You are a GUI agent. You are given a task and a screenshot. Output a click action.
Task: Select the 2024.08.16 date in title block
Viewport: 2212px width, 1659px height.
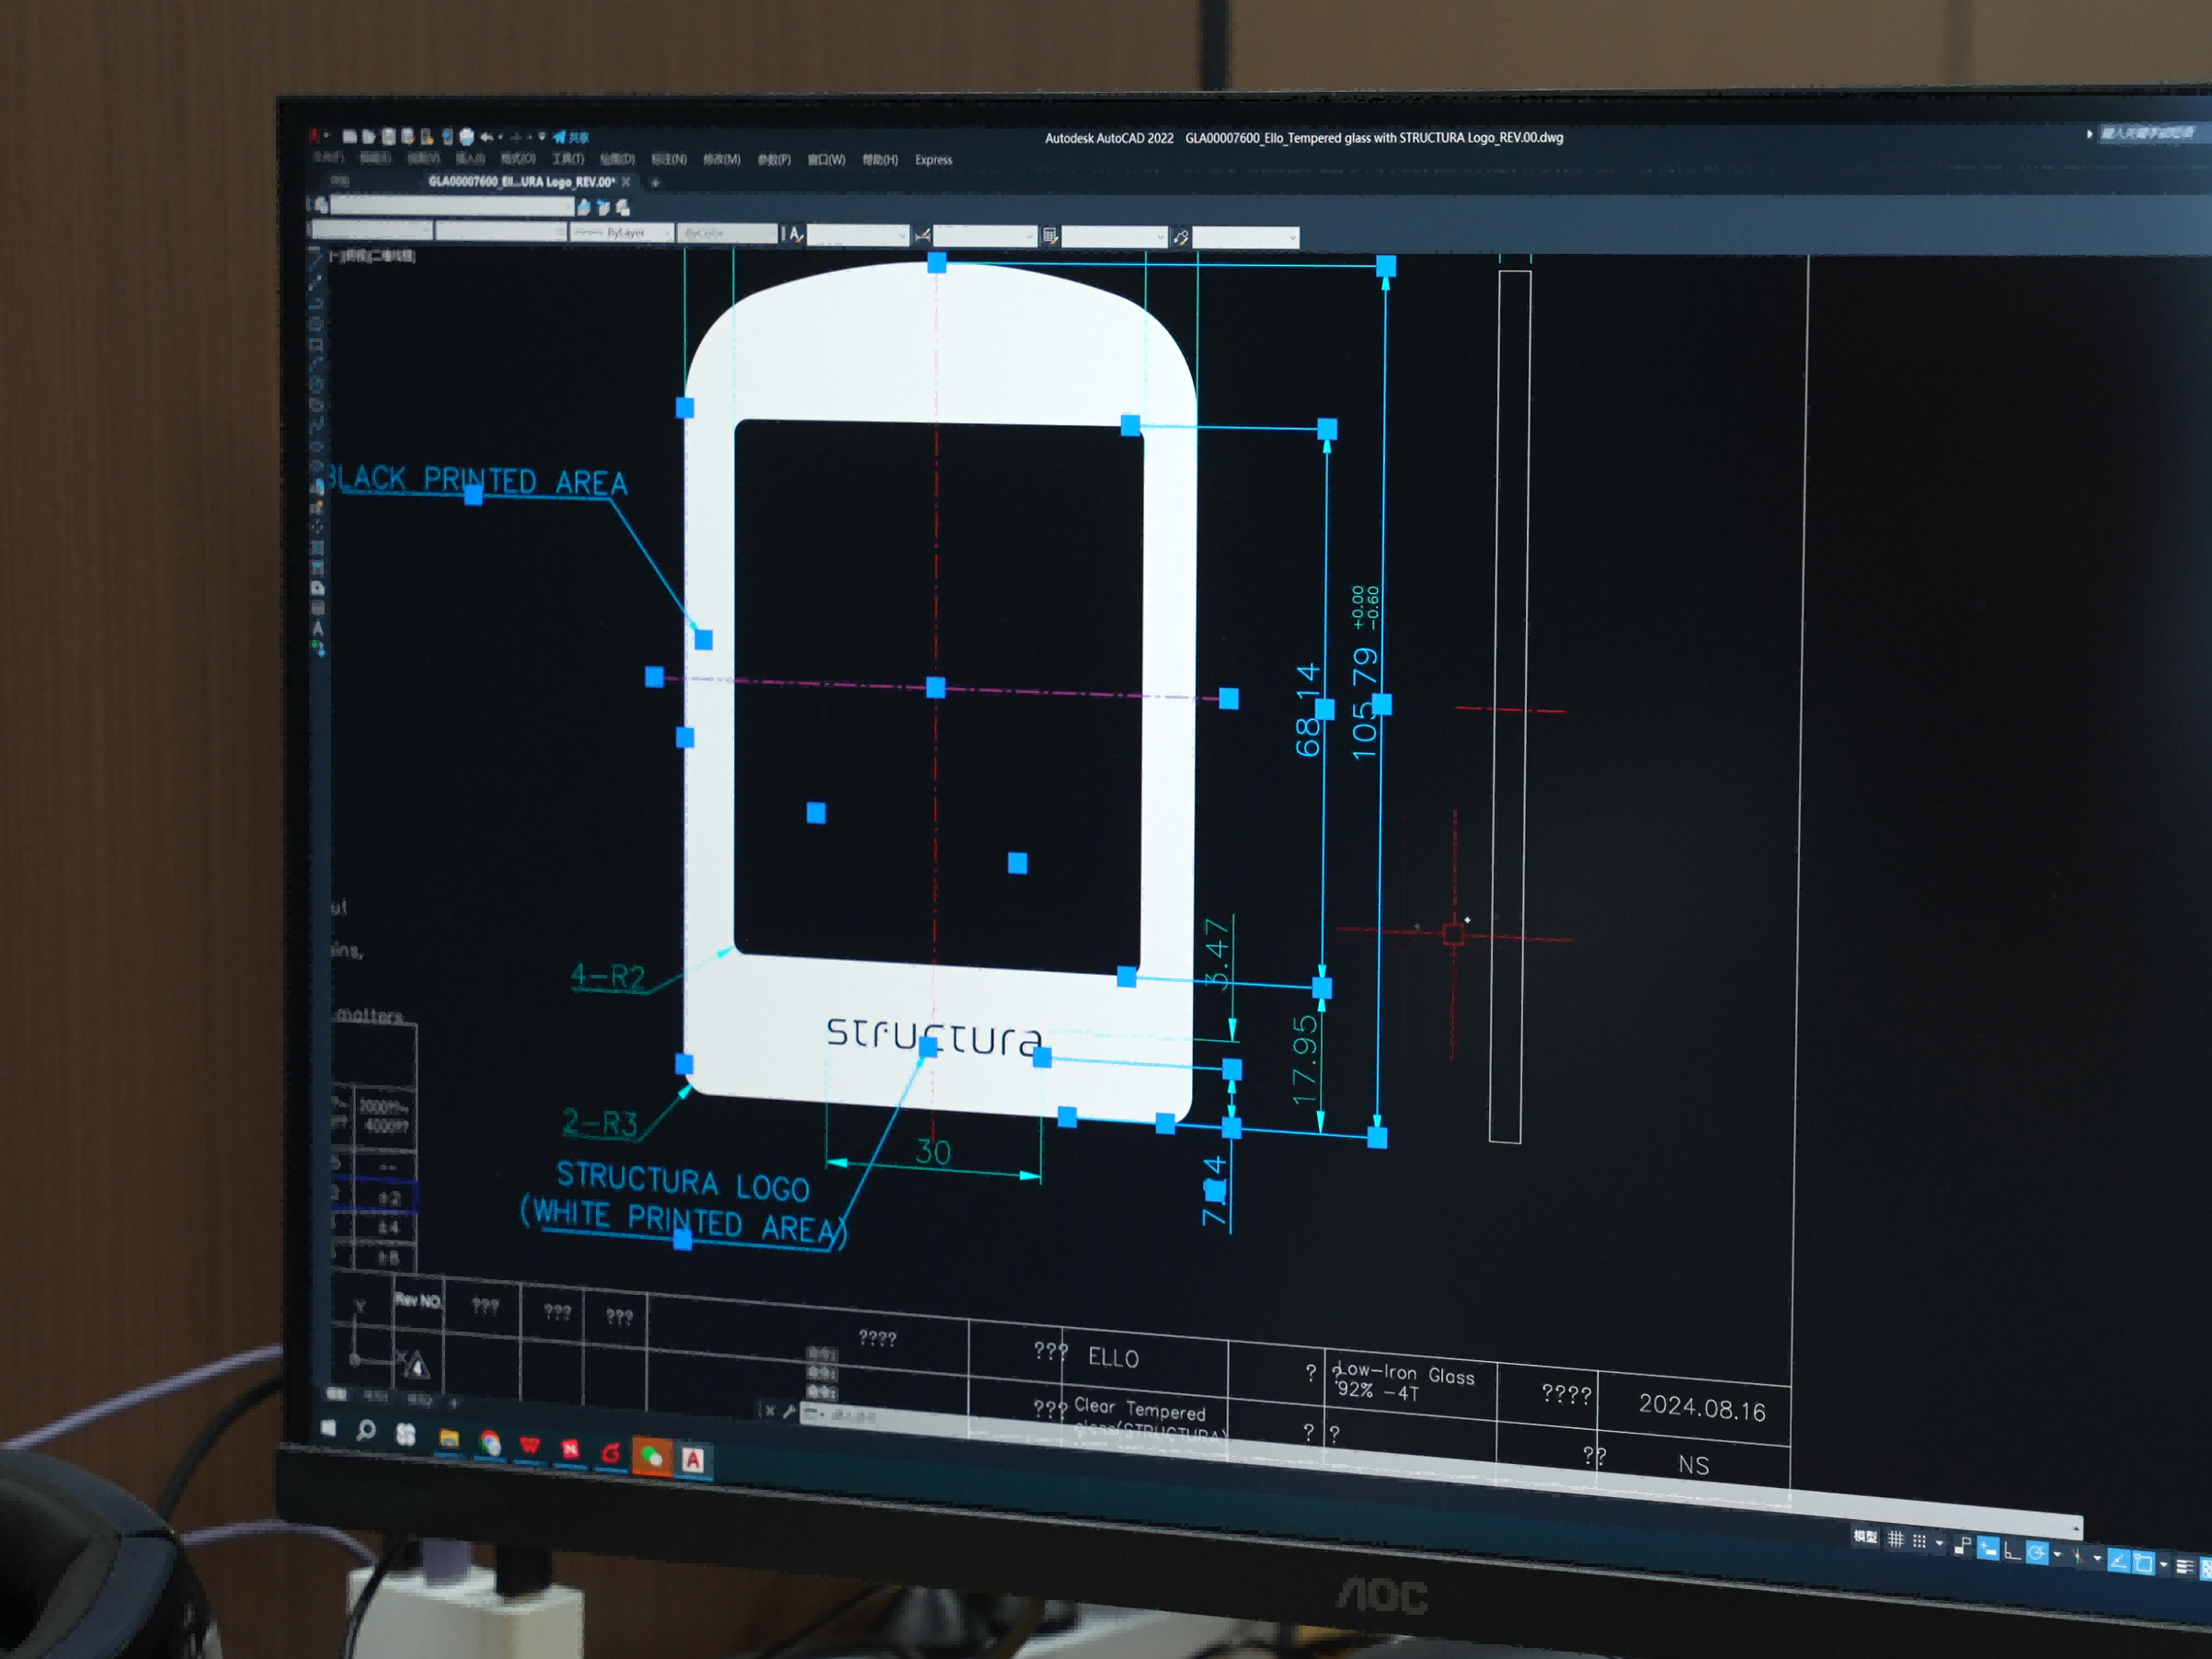point(1701,1408)
